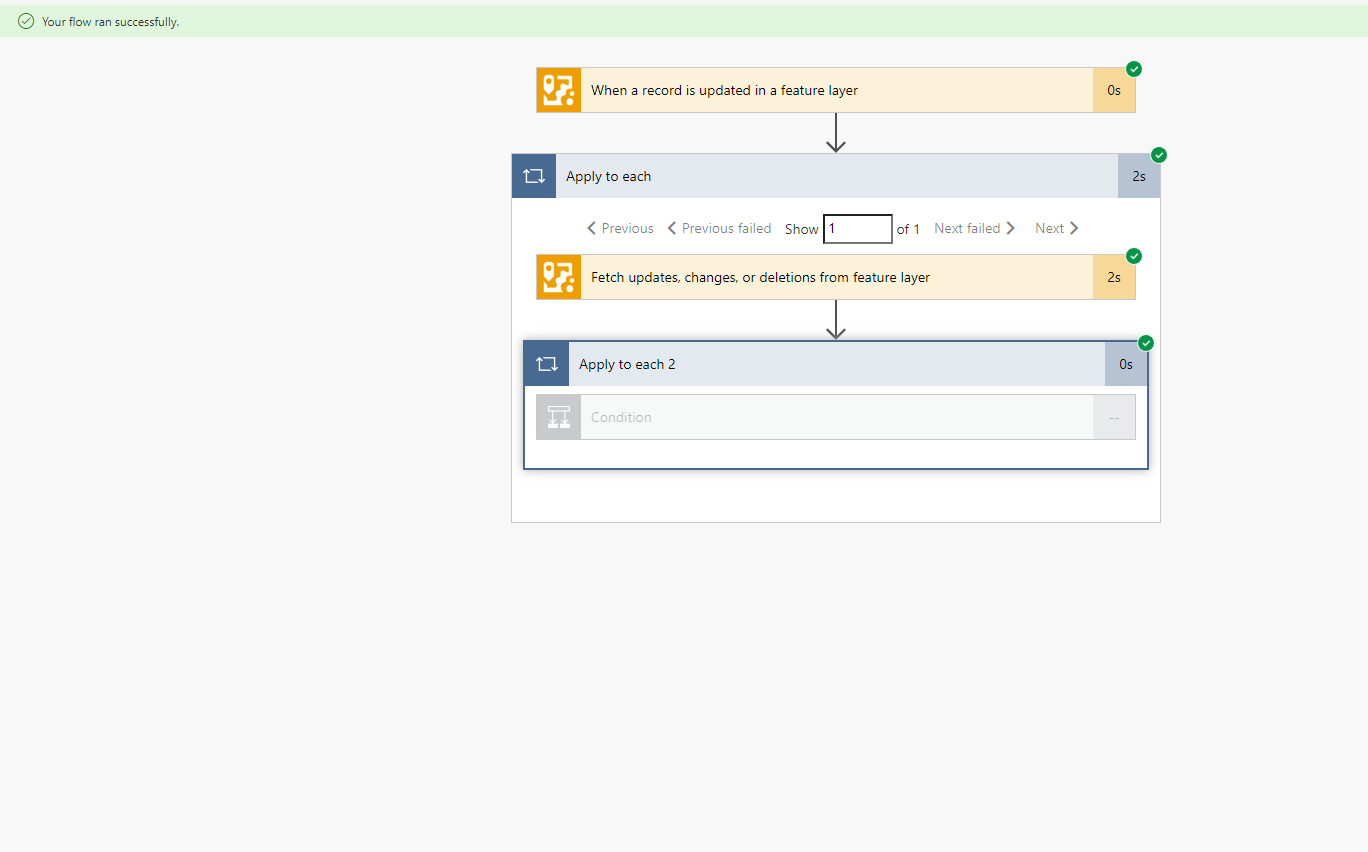Image resolution: width=1368 pixels, height=852 pixels.
Task: Expand the Next iteration chevron
Action: (x=1076, y=228)
